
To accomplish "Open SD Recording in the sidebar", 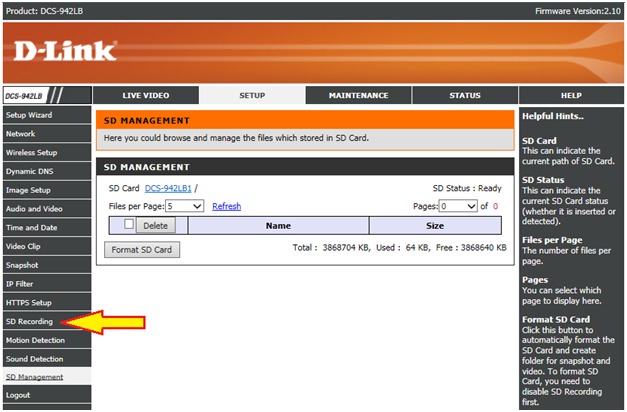I will [x=30, y=321].
